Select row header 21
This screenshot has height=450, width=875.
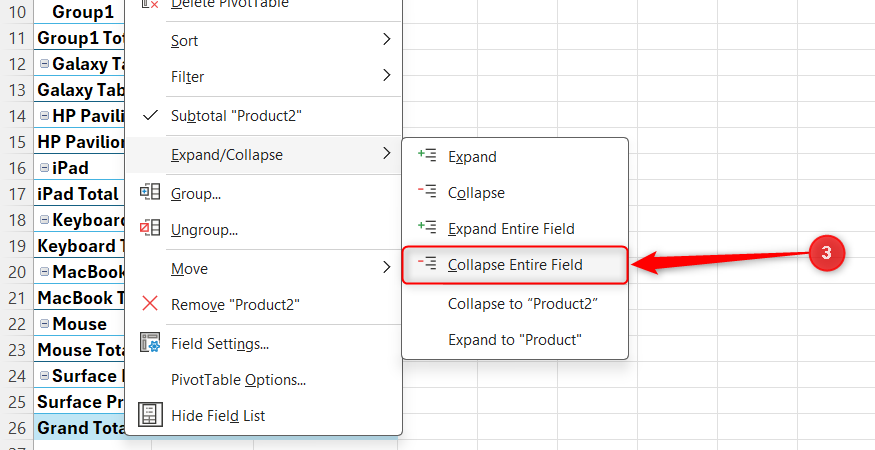[17, 298]
